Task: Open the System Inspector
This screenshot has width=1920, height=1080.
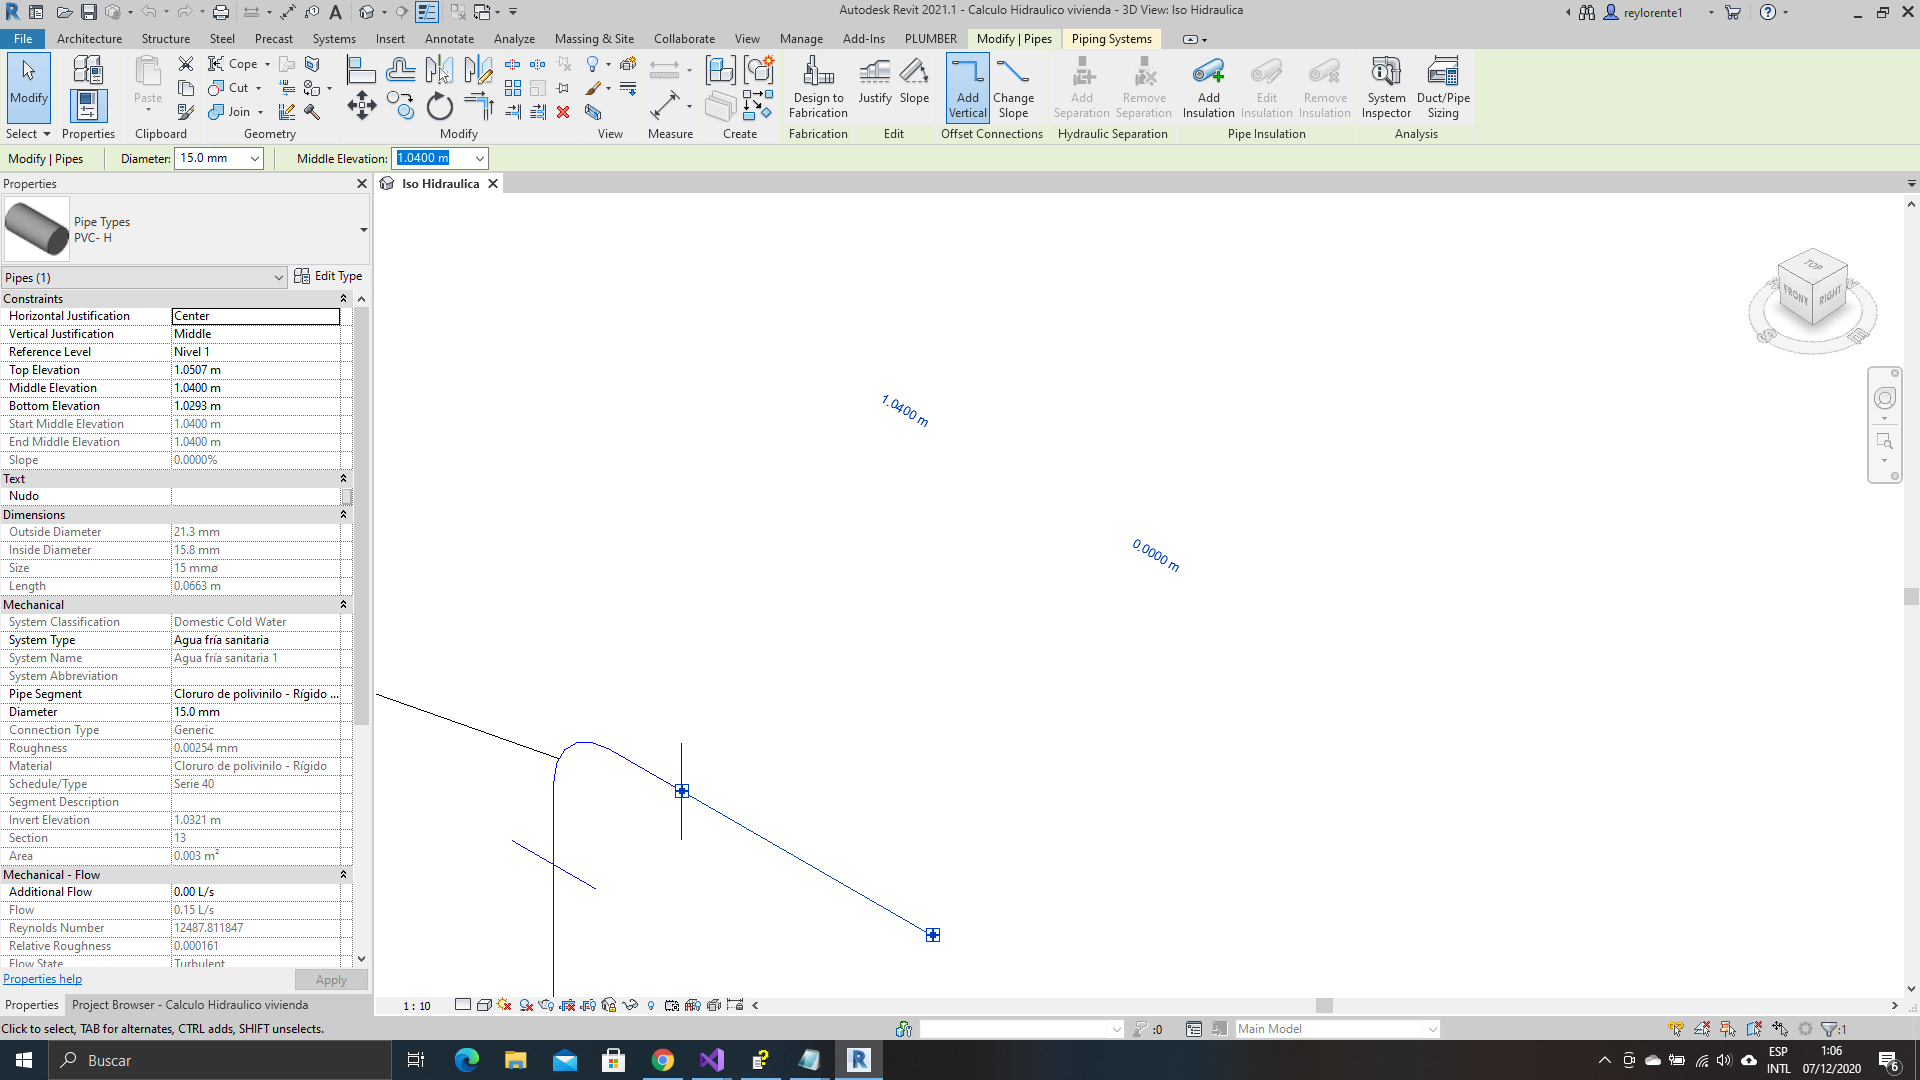Action: click(1385, 88)
